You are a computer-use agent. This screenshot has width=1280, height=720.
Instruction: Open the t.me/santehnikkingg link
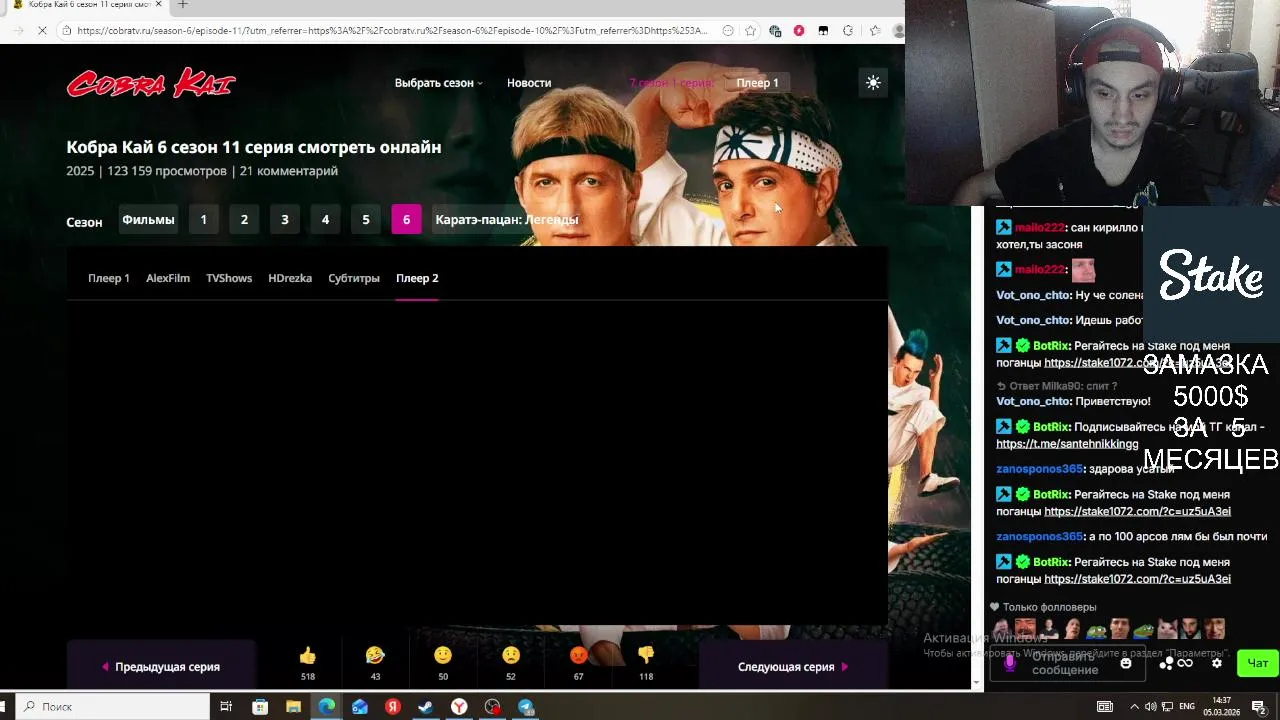1067,444
